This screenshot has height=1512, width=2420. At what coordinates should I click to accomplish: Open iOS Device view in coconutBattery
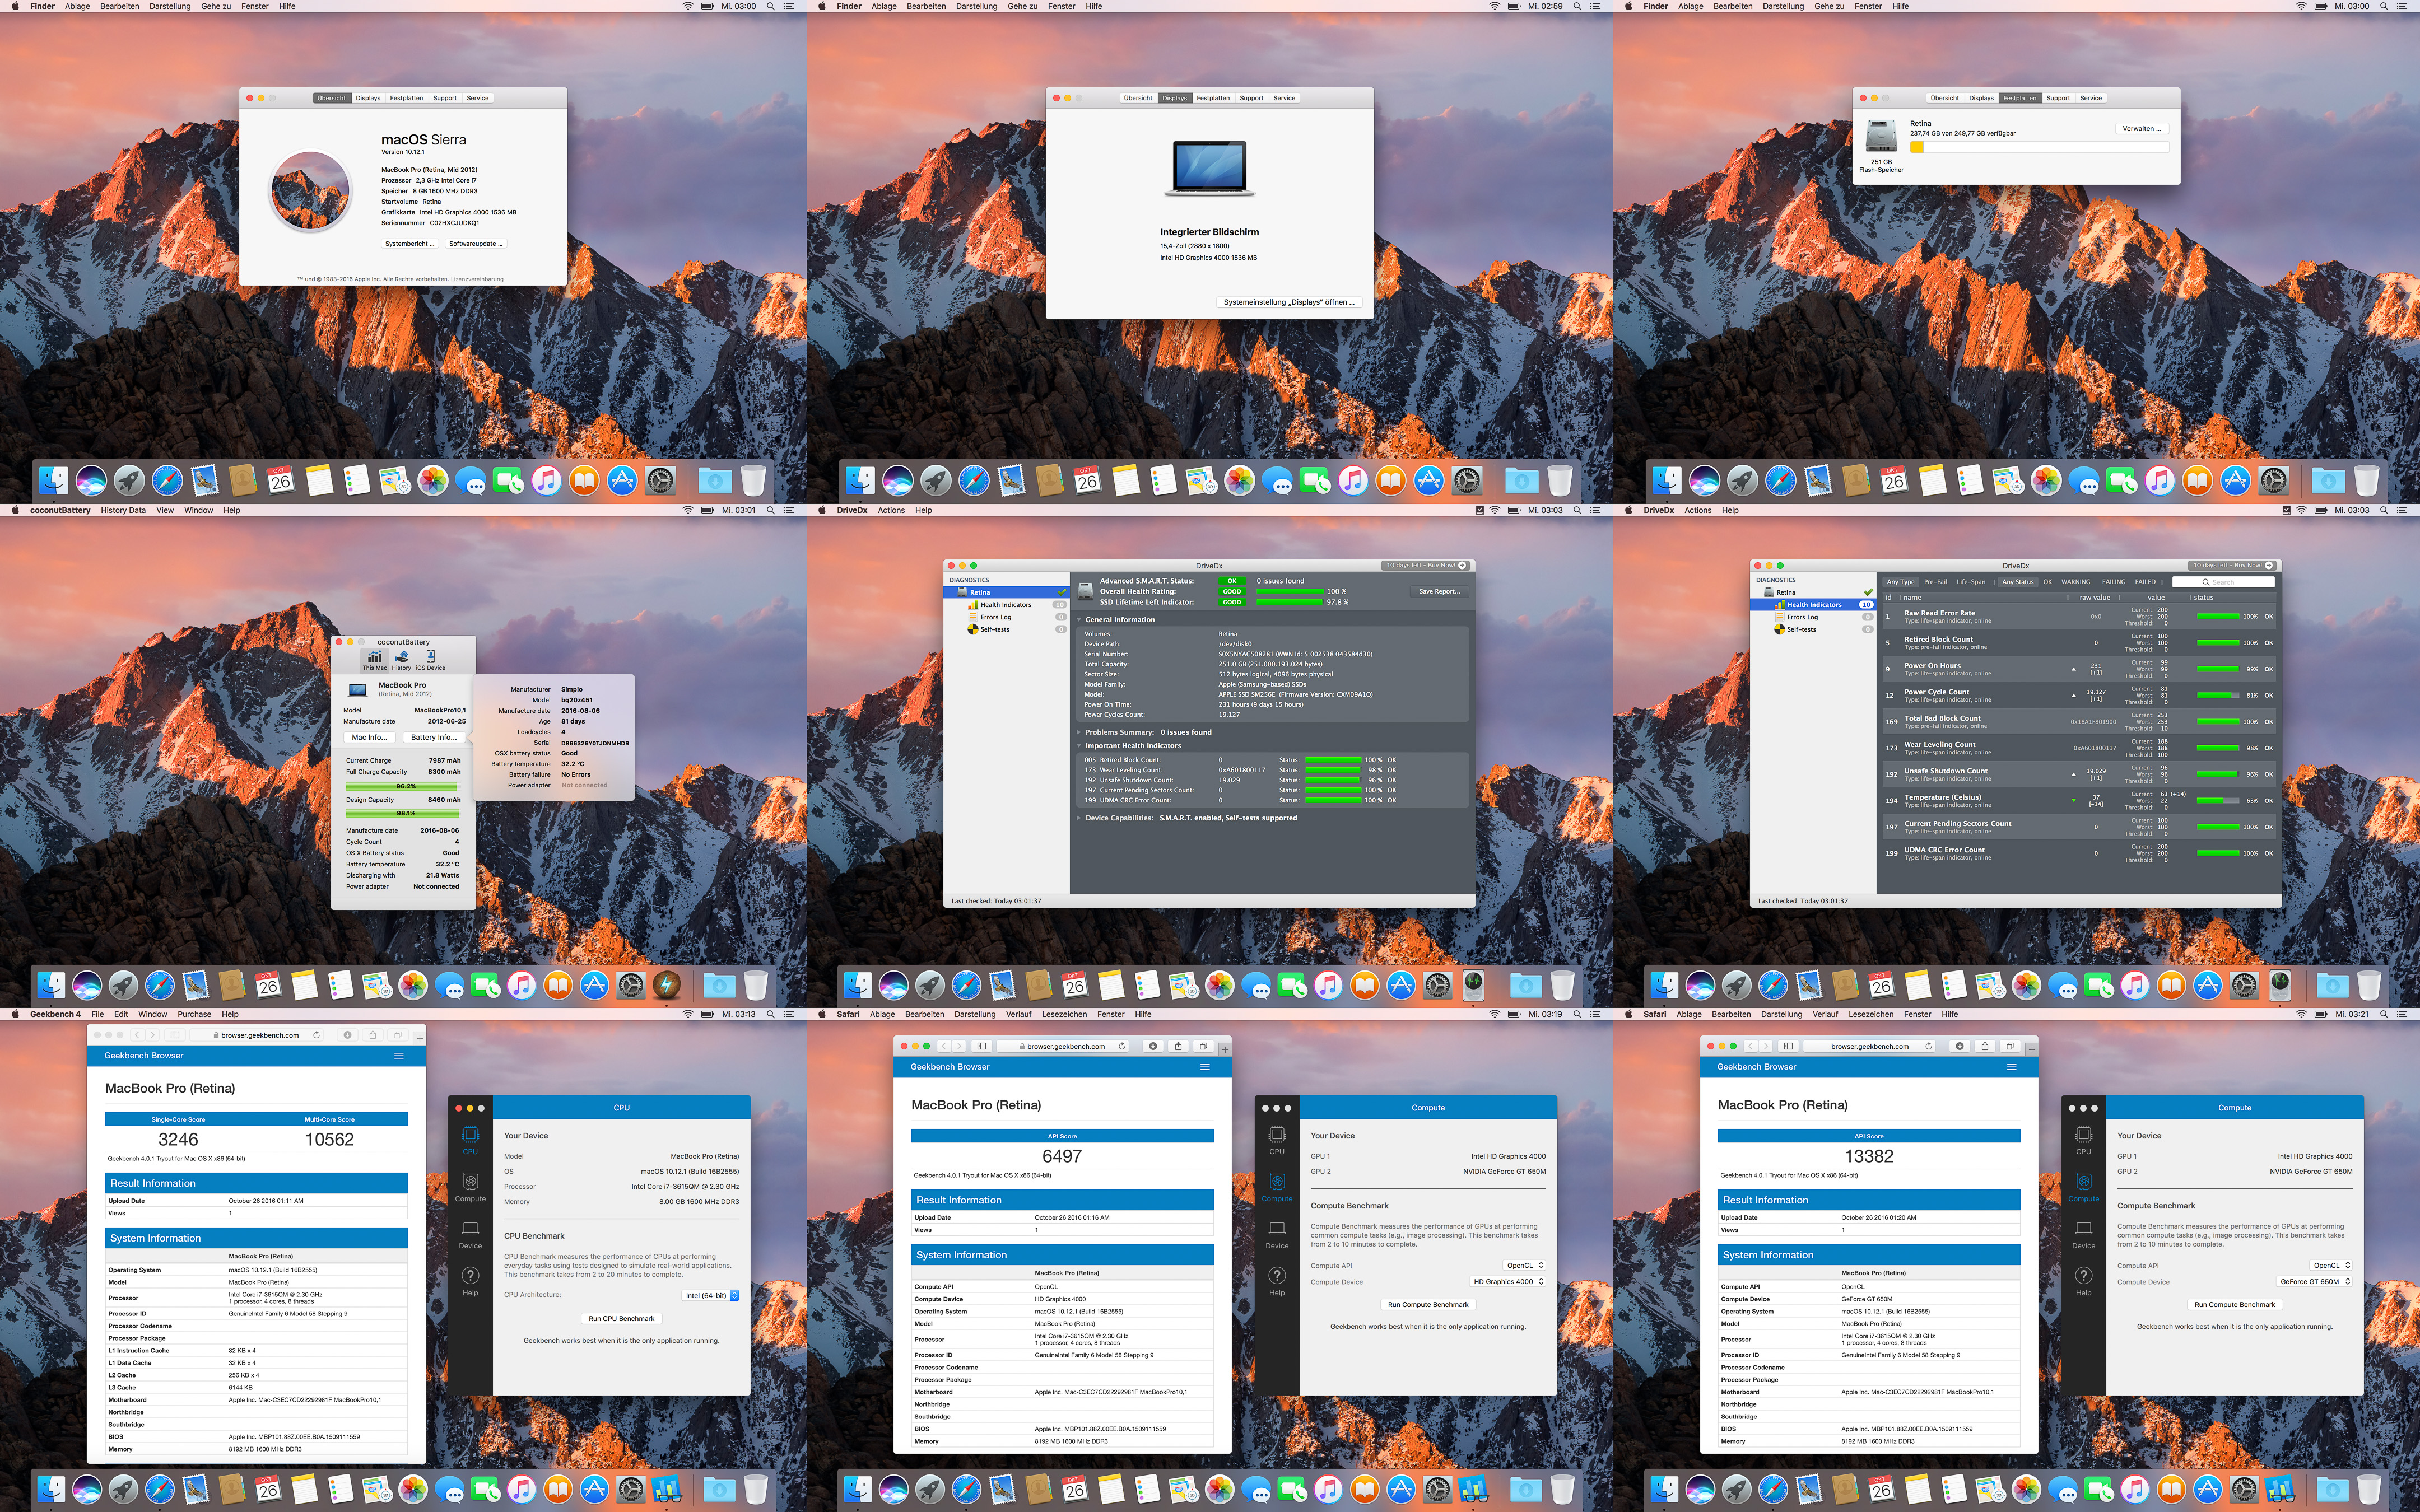pyautogui.click(x=431, y=660)
